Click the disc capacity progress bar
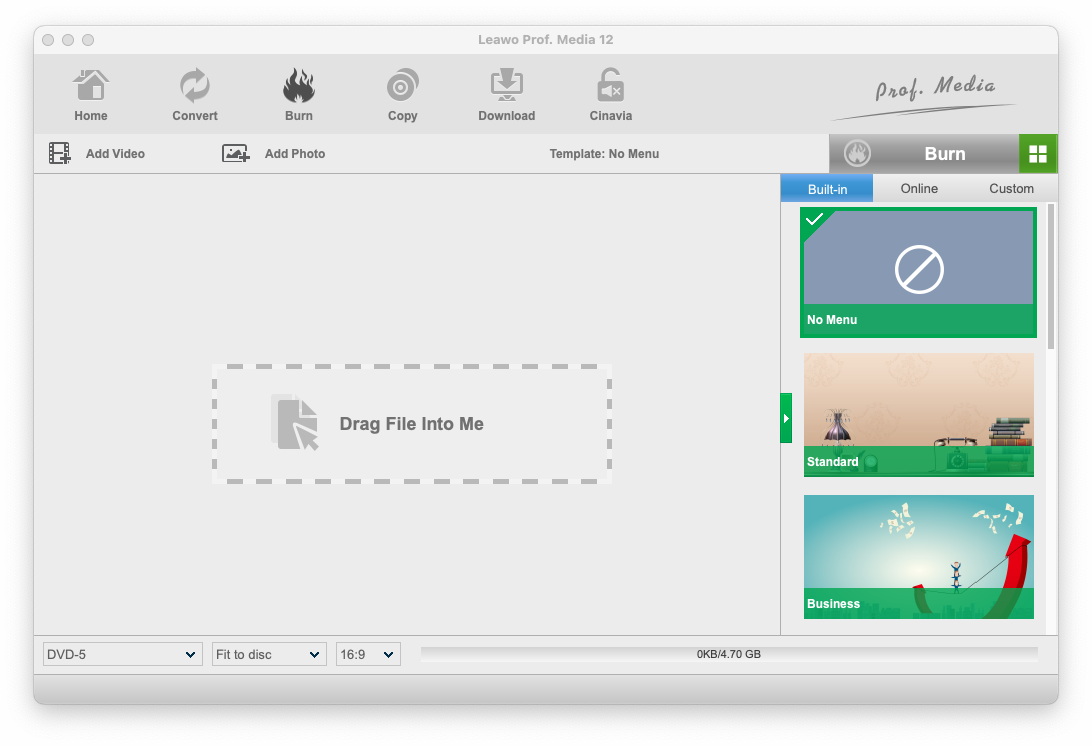Screen dimensions: 1092x746 728,654
